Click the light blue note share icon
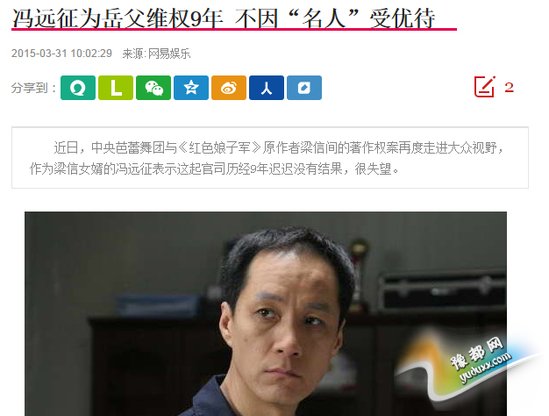549x416 pixels. 304,88
